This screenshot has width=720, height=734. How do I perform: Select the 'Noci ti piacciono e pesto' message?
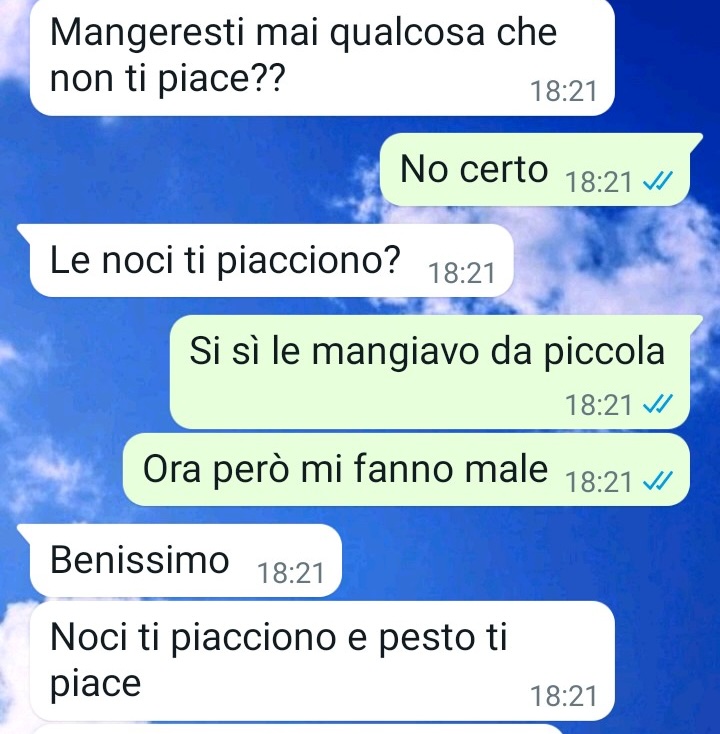322,661
